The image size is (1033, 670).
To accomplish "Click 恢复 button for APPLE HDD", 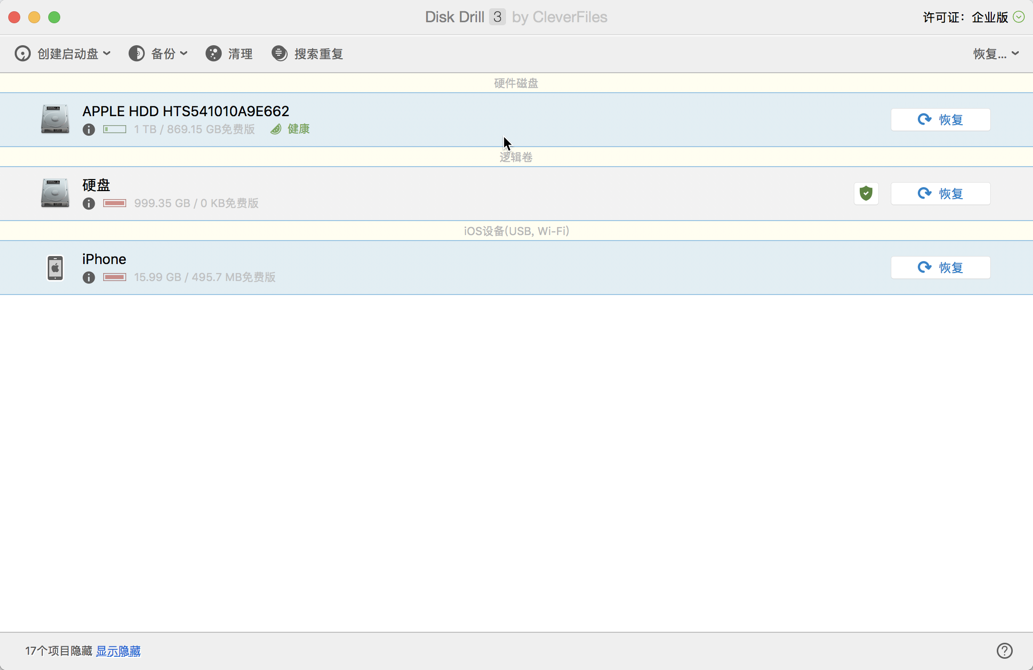I will pos(940,120).
